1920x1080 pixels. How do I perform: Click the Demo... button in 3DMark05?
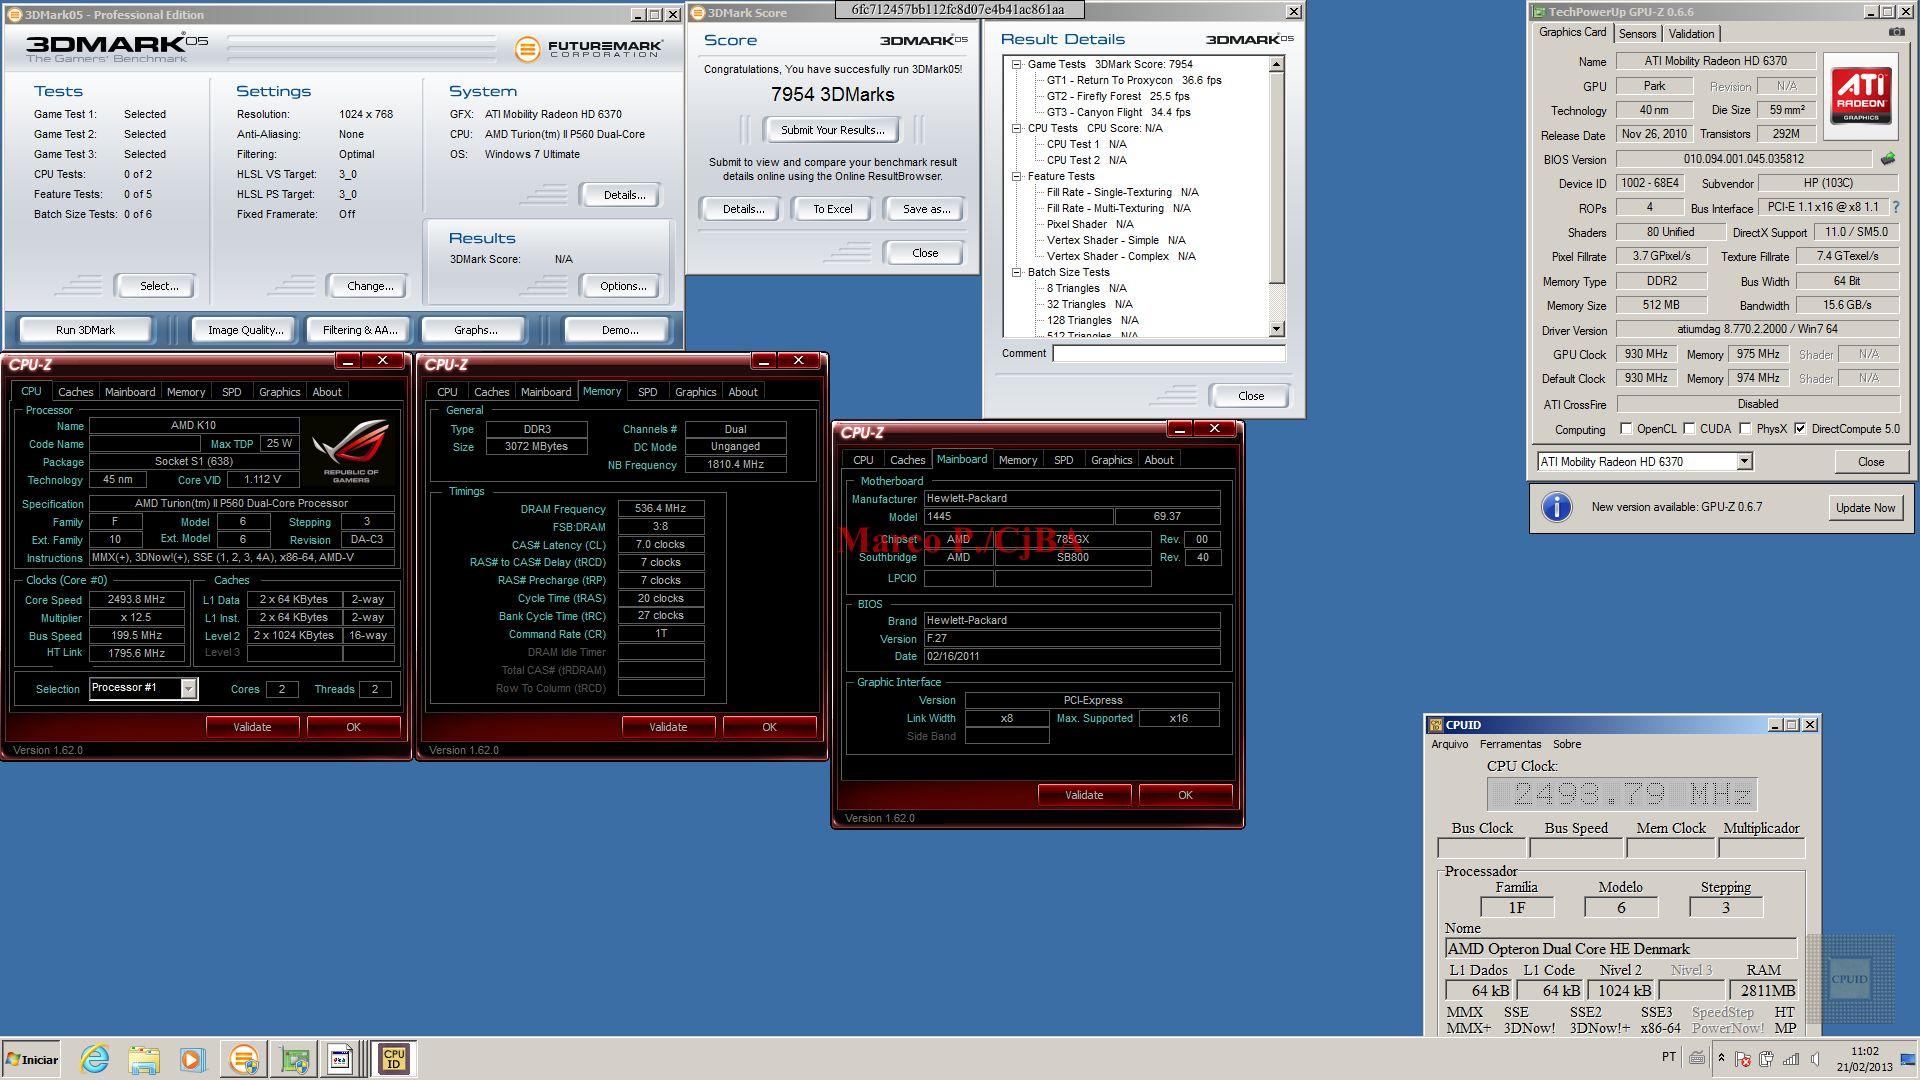tap(619, 330)
